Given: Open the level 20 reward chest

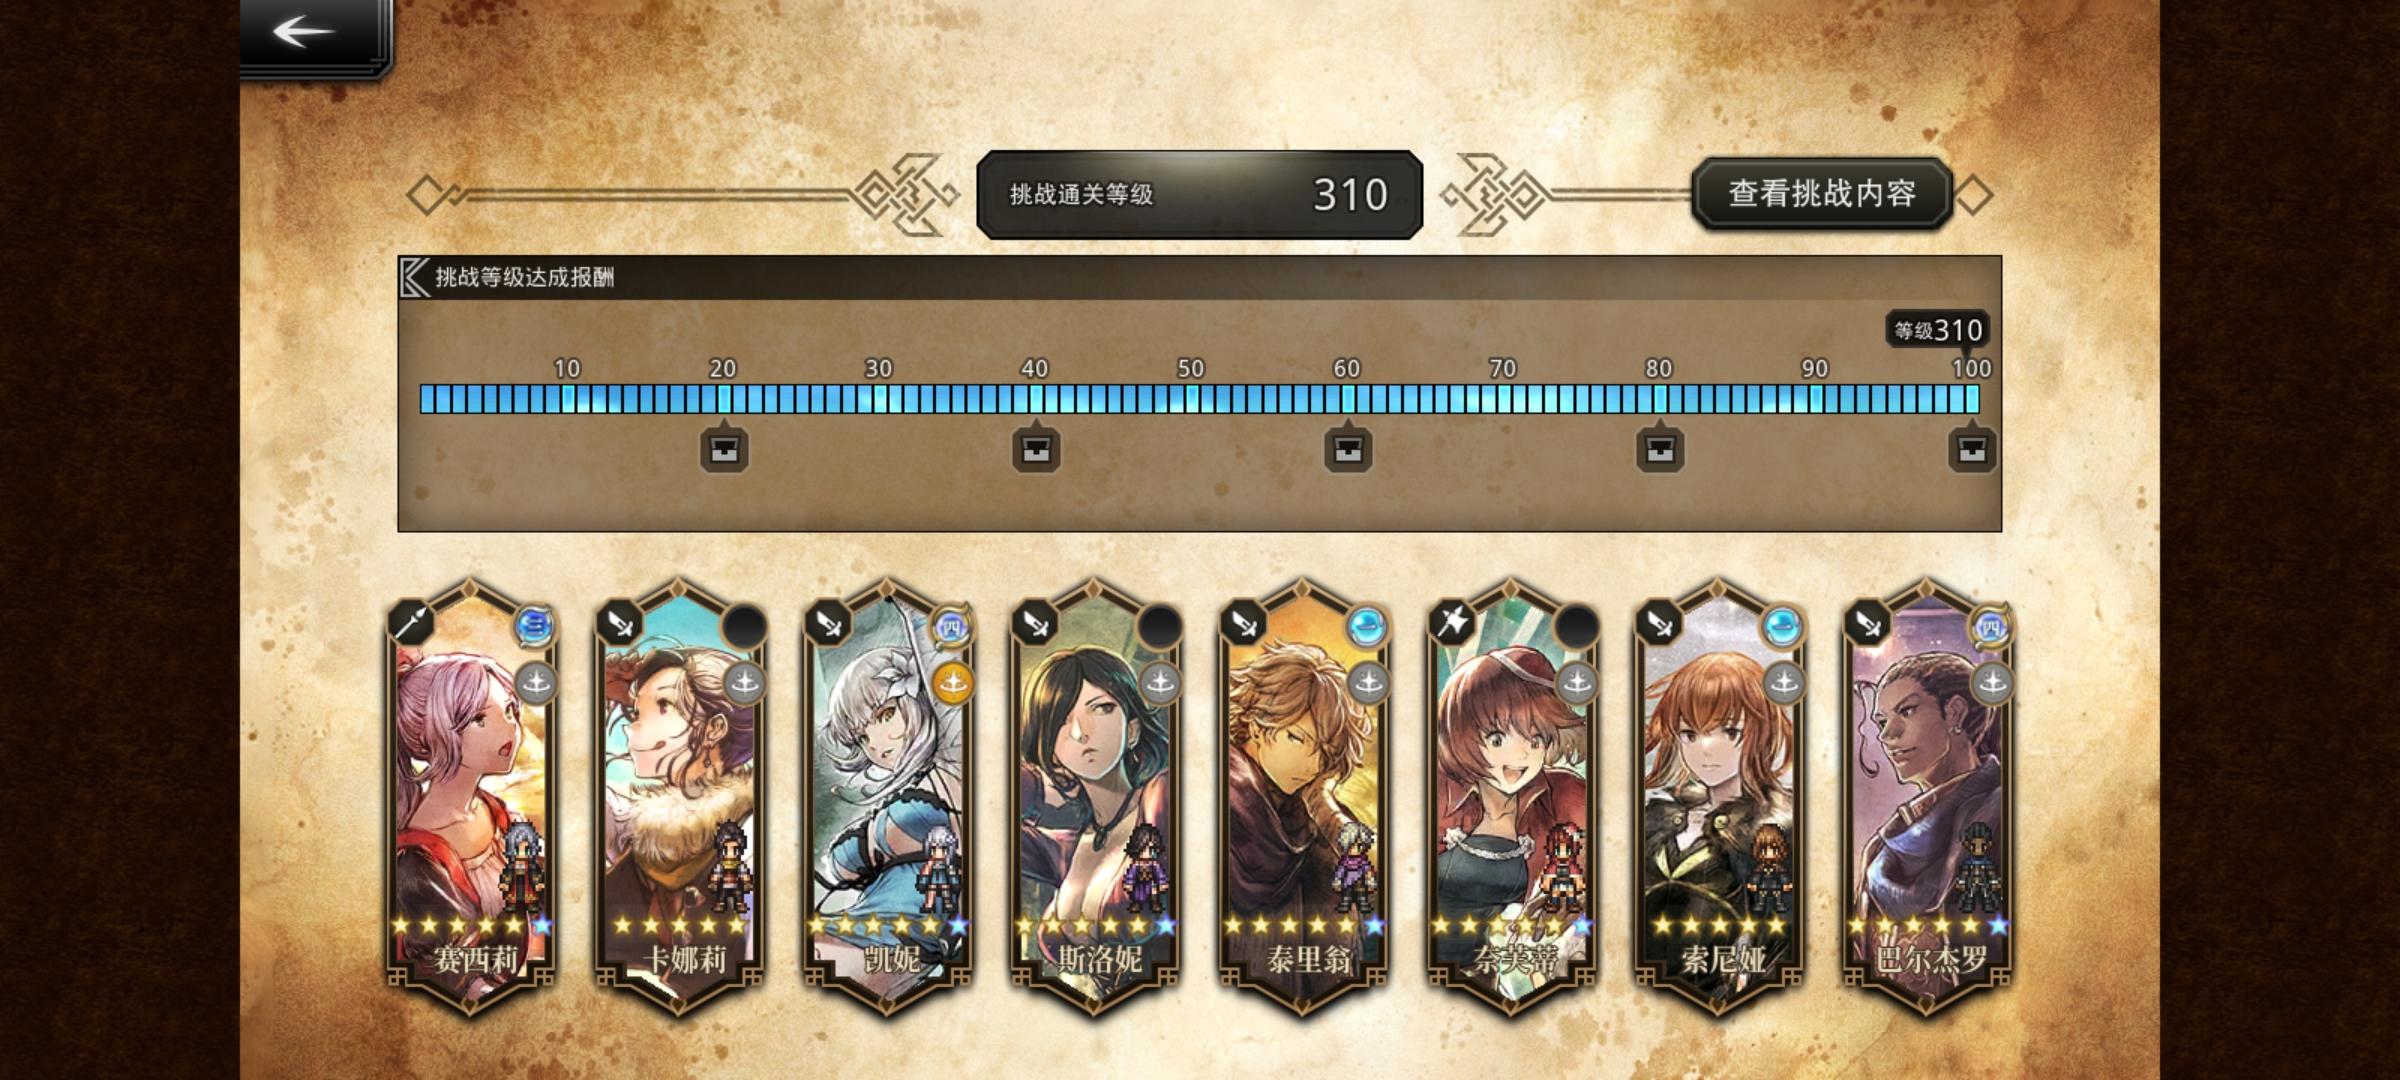Looking at the screenshot, I should (x=724, y=449).
